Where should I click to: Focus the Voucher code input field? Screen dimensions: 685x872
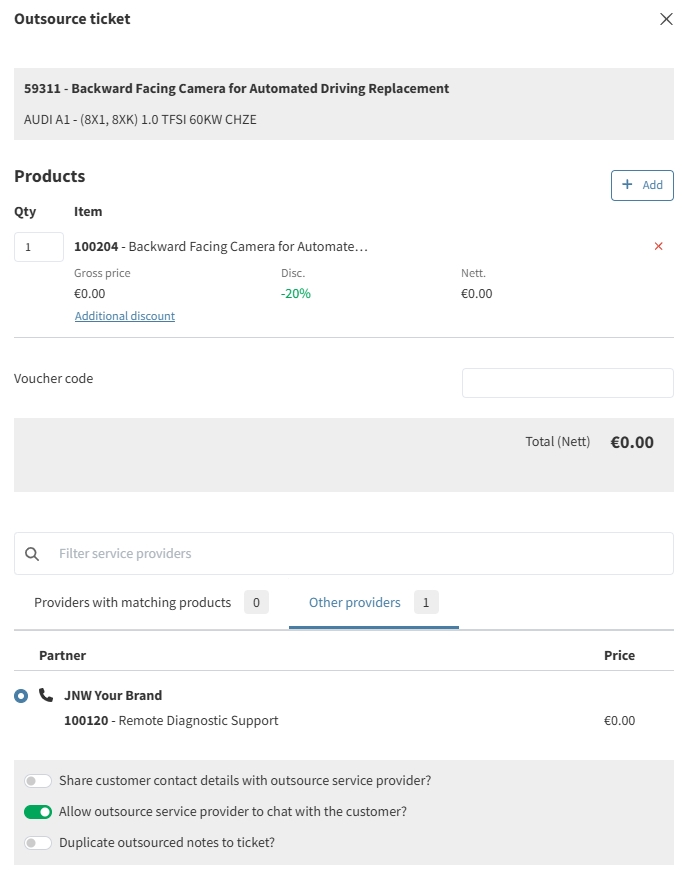pos(567,383)
